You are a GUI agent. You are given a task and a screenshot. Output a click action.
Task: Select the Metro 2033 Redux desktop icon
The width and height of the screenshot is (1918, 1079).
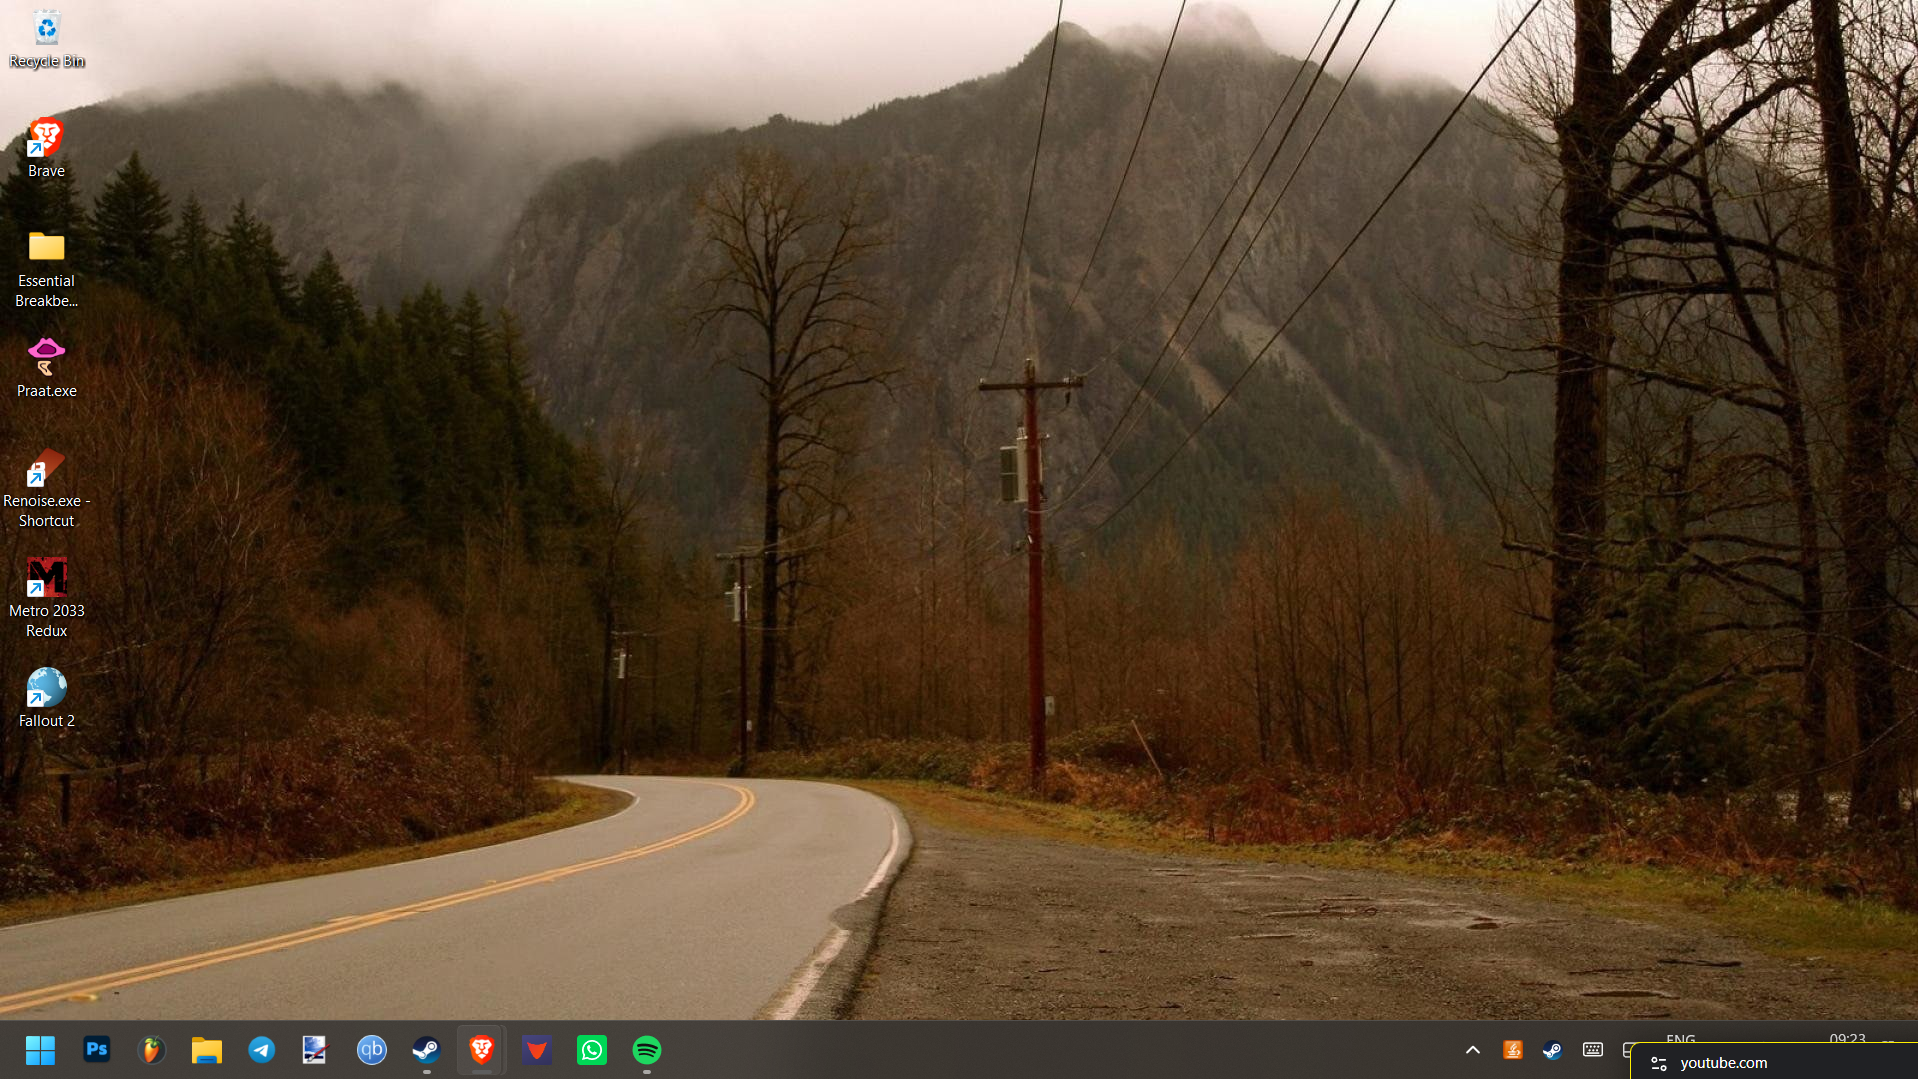tap(46, 598)
